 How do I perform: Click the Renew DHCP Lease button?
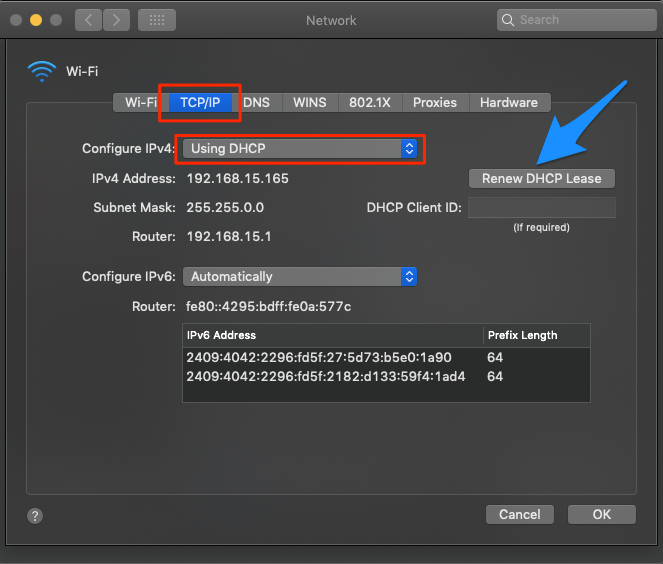[x=542, y=178]
